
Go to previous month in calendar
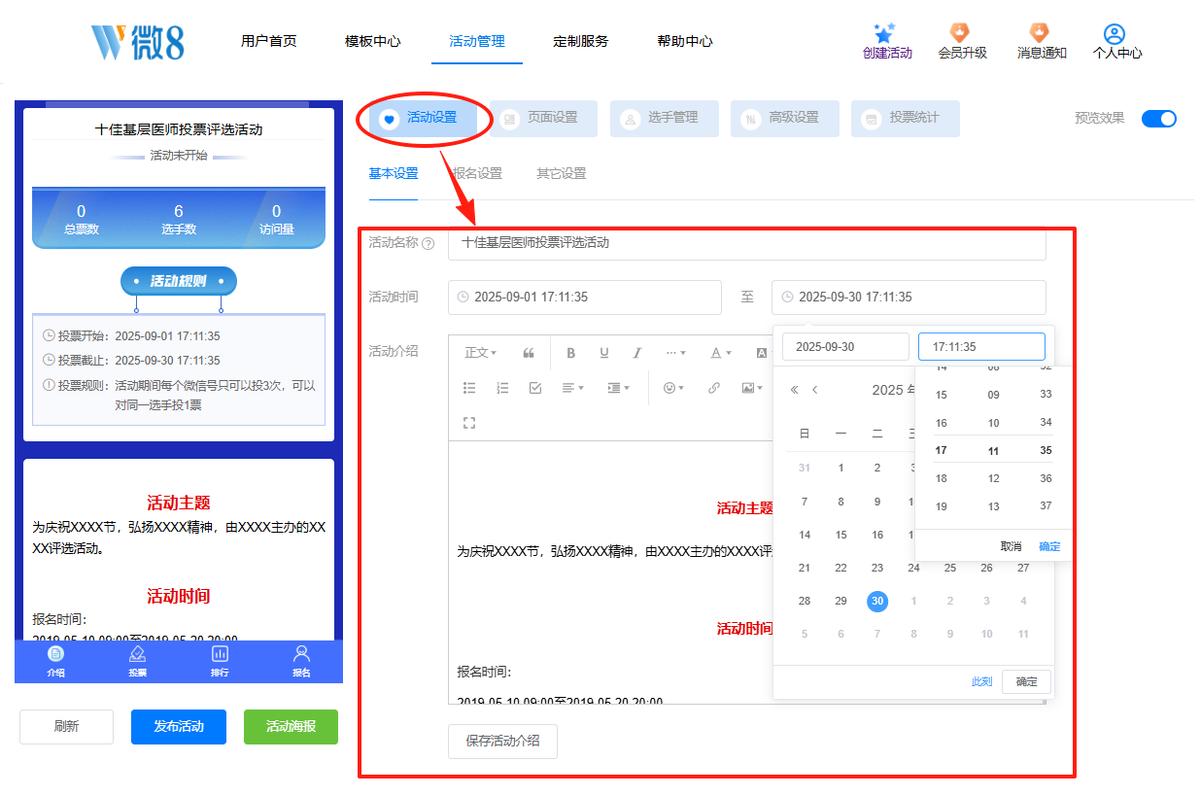point(815,390)
